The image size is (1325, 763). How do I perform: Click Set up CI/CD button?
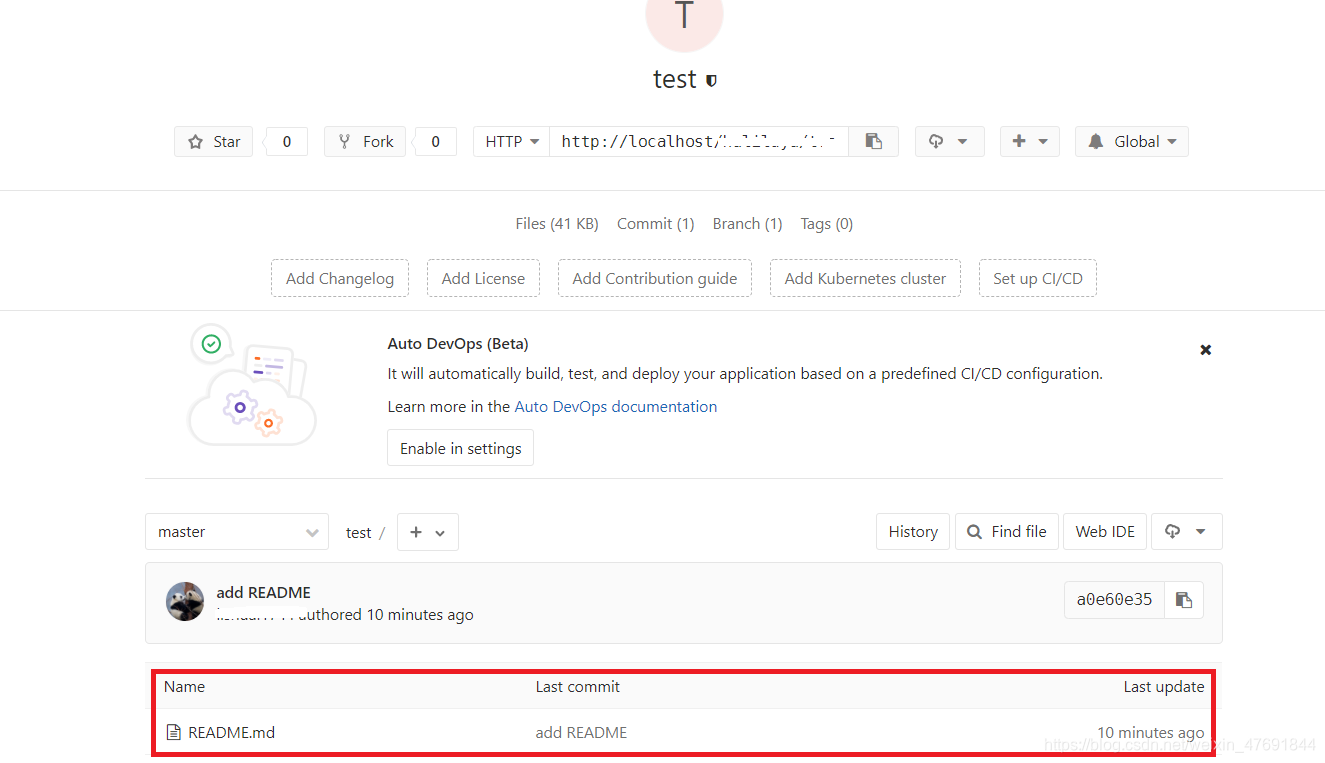click(x=1038, y=278)
